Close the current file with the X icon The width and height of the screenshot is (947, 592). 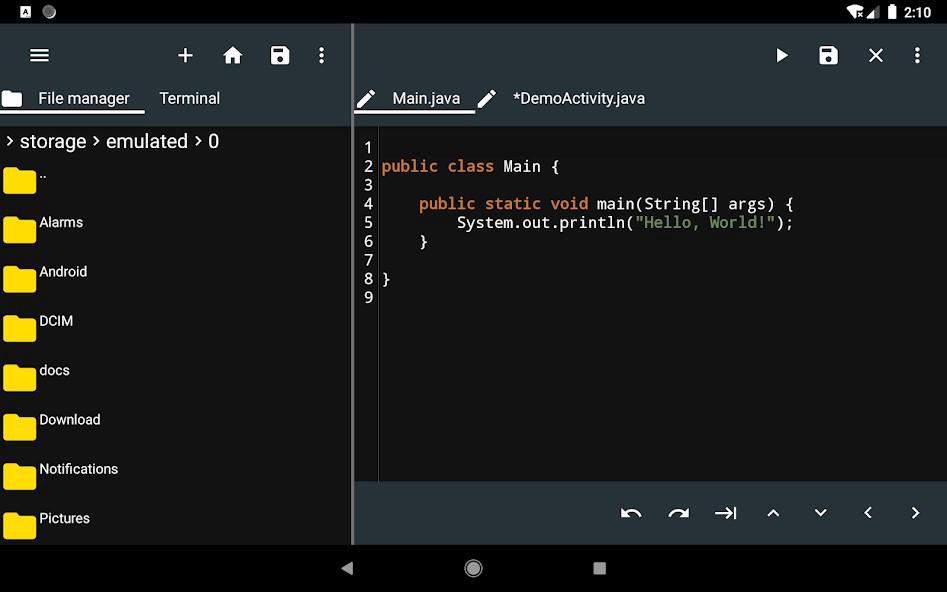pos(875,55)
